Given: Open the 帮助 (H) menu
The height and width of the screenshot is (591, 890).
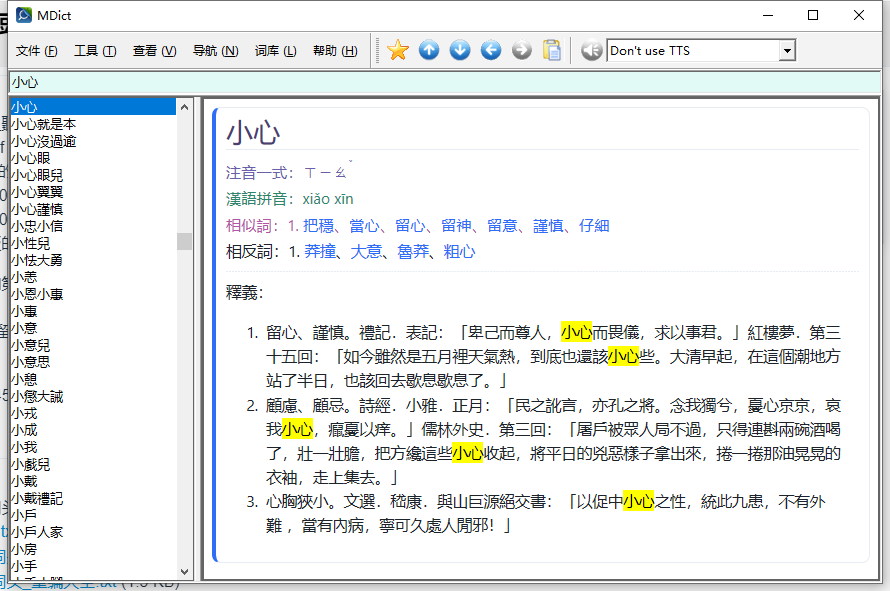Looking at the screenshot, I should pos(335,51).
